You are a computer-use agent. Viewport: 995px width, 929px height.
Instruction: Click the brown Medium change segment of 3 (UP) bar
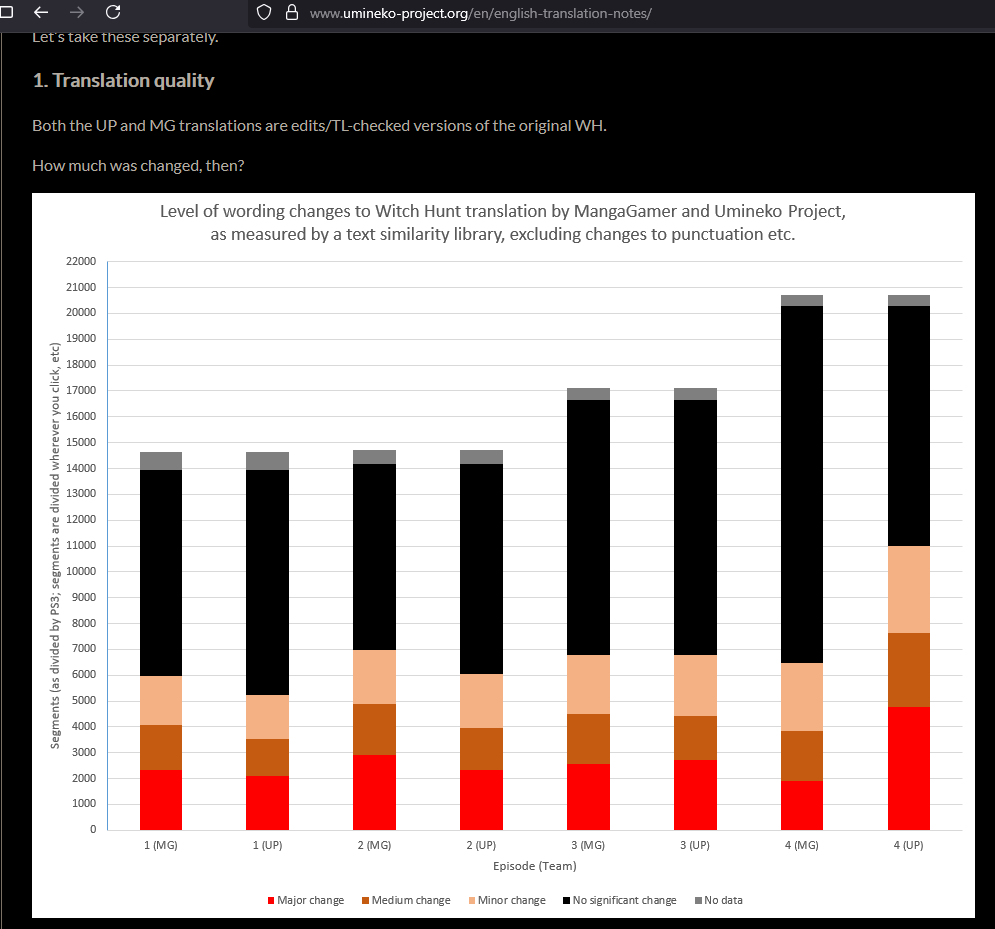(x=695, y=738)
